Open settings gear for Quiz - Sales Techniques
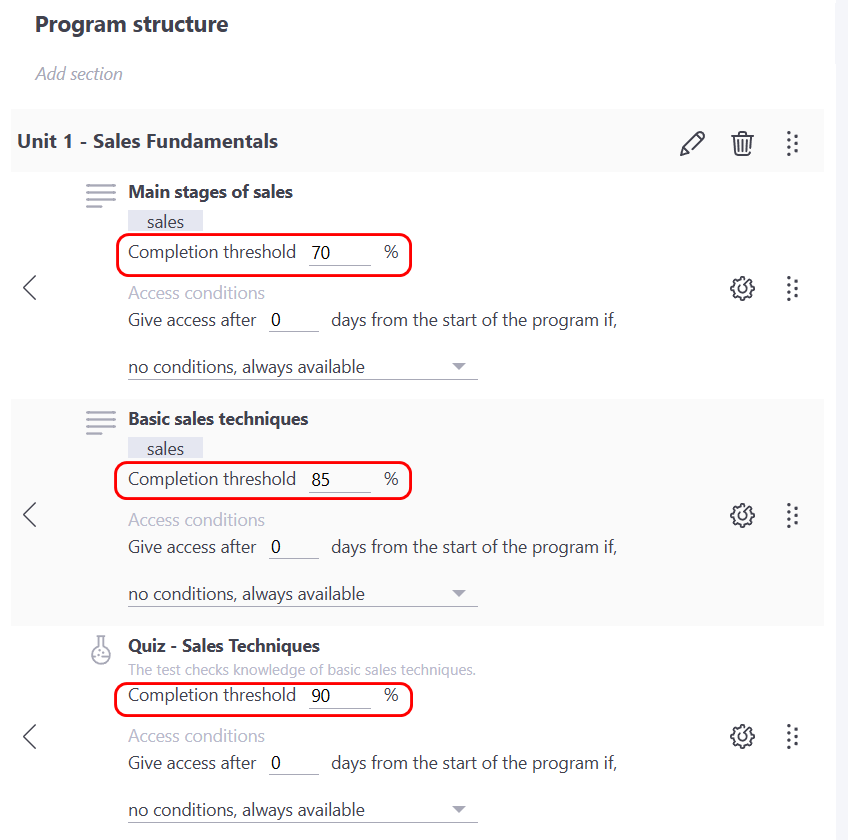The height and width of the screenshot is (840, 848). pyautogui.click(x=742, y=737)
